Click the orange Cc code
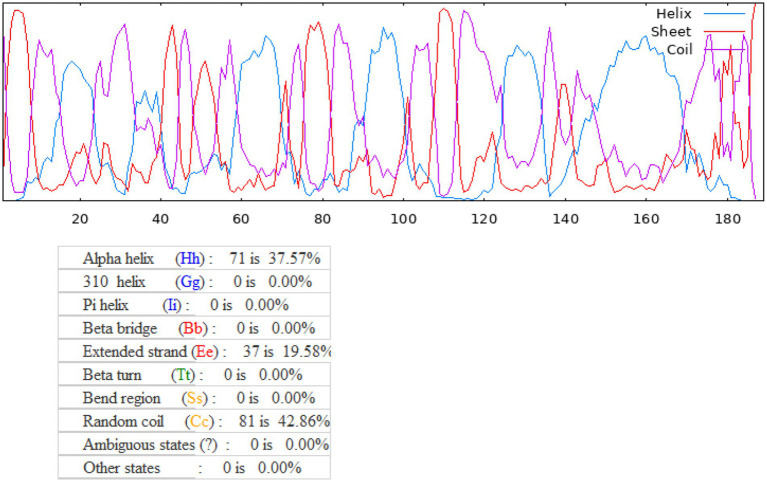The image size is (767, 482). pyautogui.click(x=200, y=421)
